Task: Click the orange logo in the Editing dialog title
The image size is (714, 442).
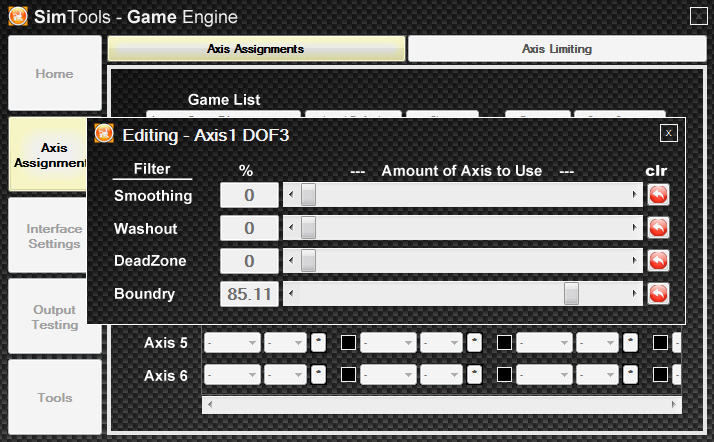Action: [104, 134]
